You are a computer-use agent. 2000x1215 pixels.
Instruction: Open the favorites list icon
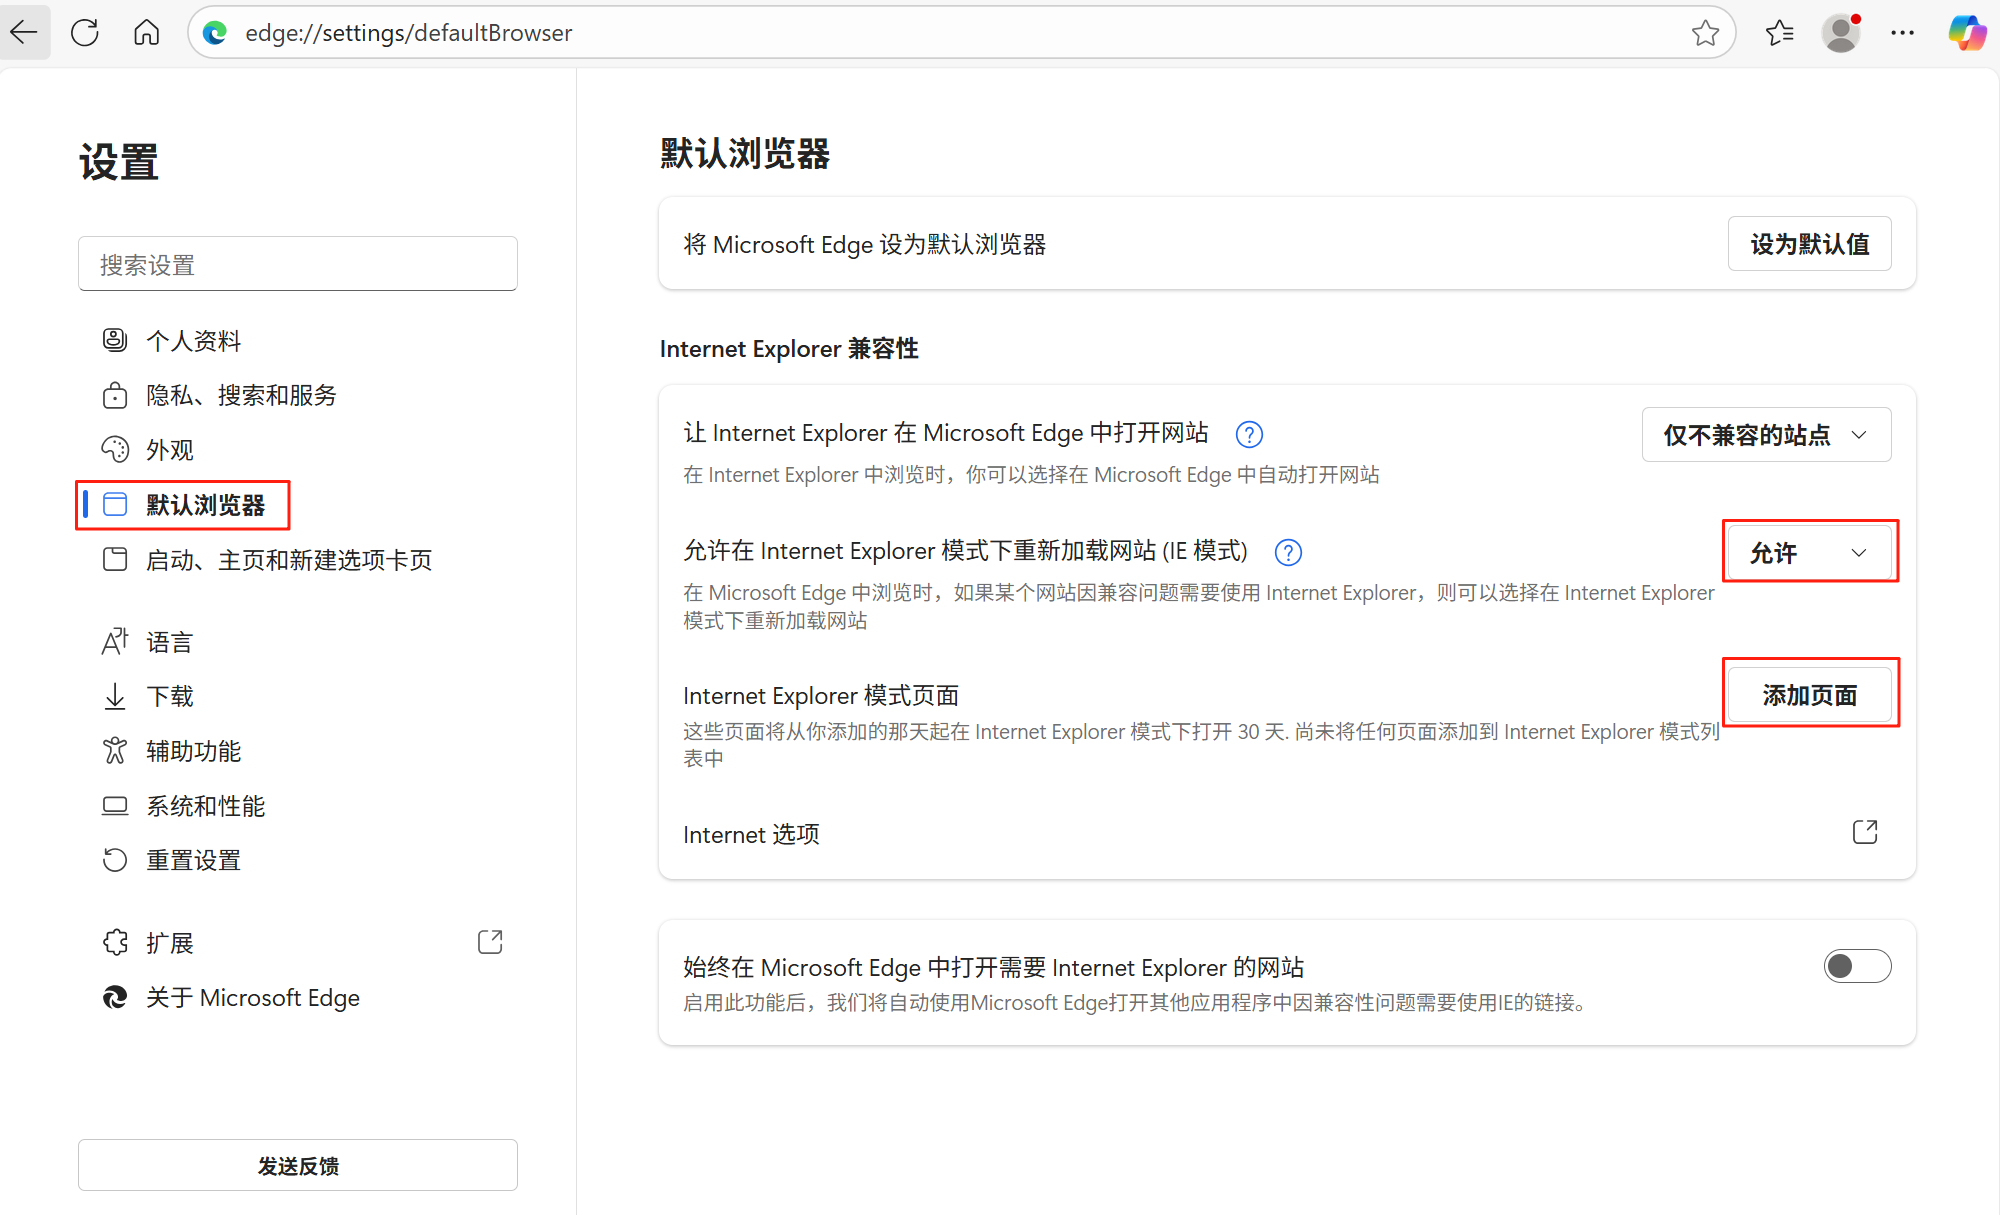click(x=1779, y=33)
